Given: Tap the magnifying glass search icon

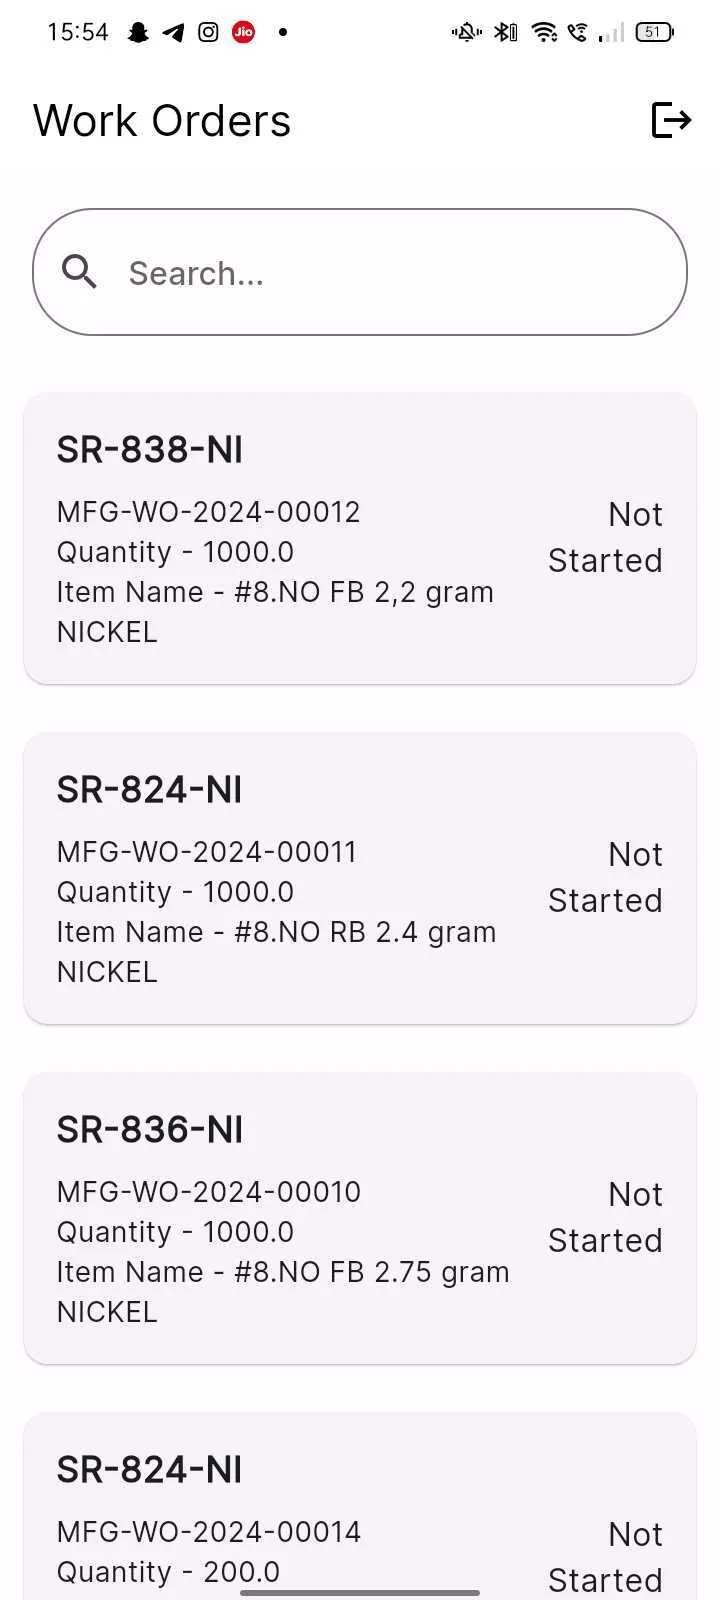Looking at the screenshot, I should [79, 272].
